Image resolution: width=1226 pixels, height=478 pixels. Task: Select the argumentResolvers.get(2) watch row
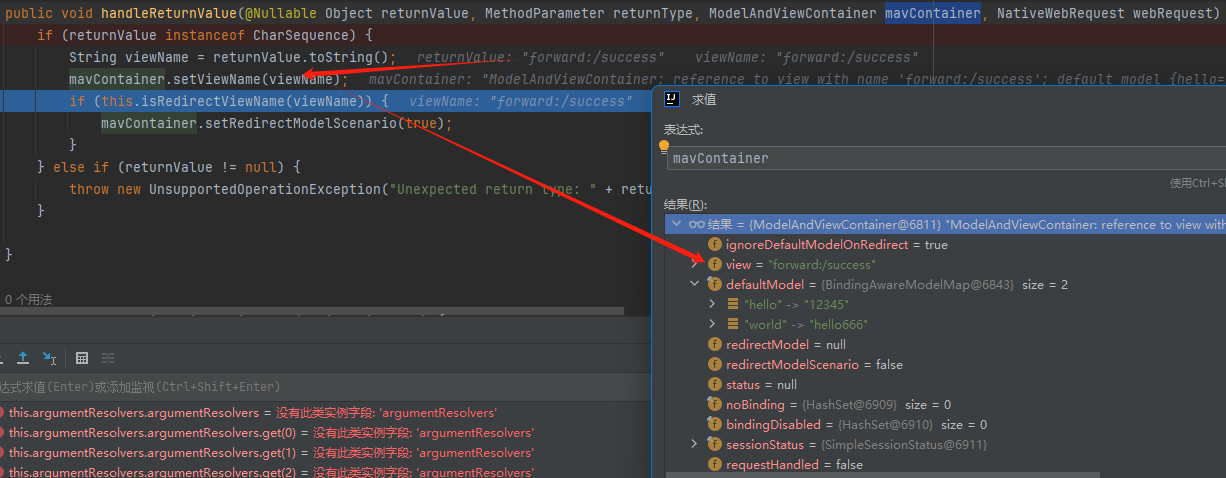325,472
